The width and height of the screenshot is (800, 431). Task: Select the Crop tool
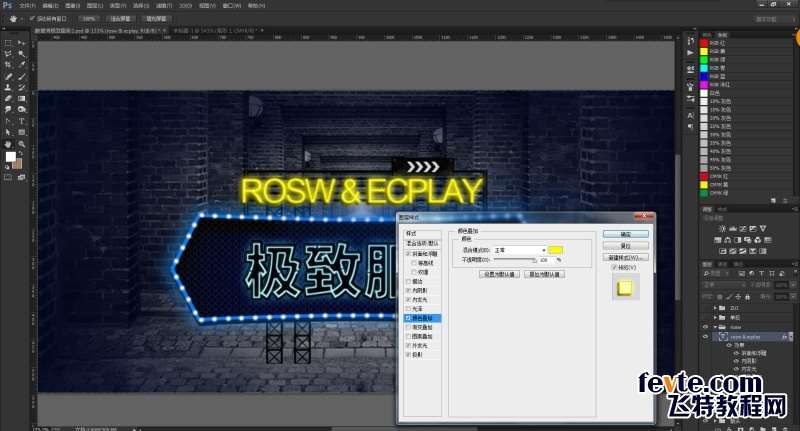[8, 65]
